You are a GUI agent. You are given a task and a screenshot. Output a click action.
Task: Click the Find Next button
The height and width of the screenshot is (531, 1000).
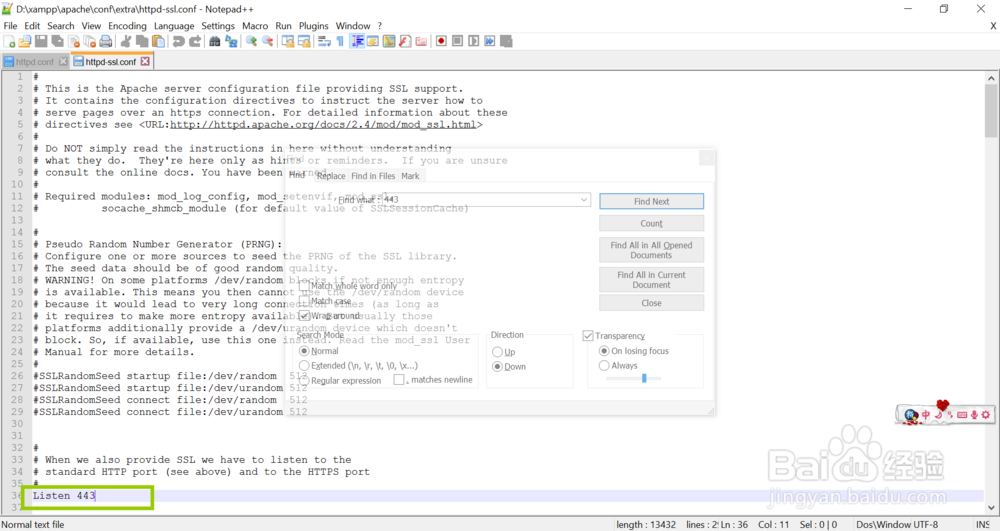point(651,201)
